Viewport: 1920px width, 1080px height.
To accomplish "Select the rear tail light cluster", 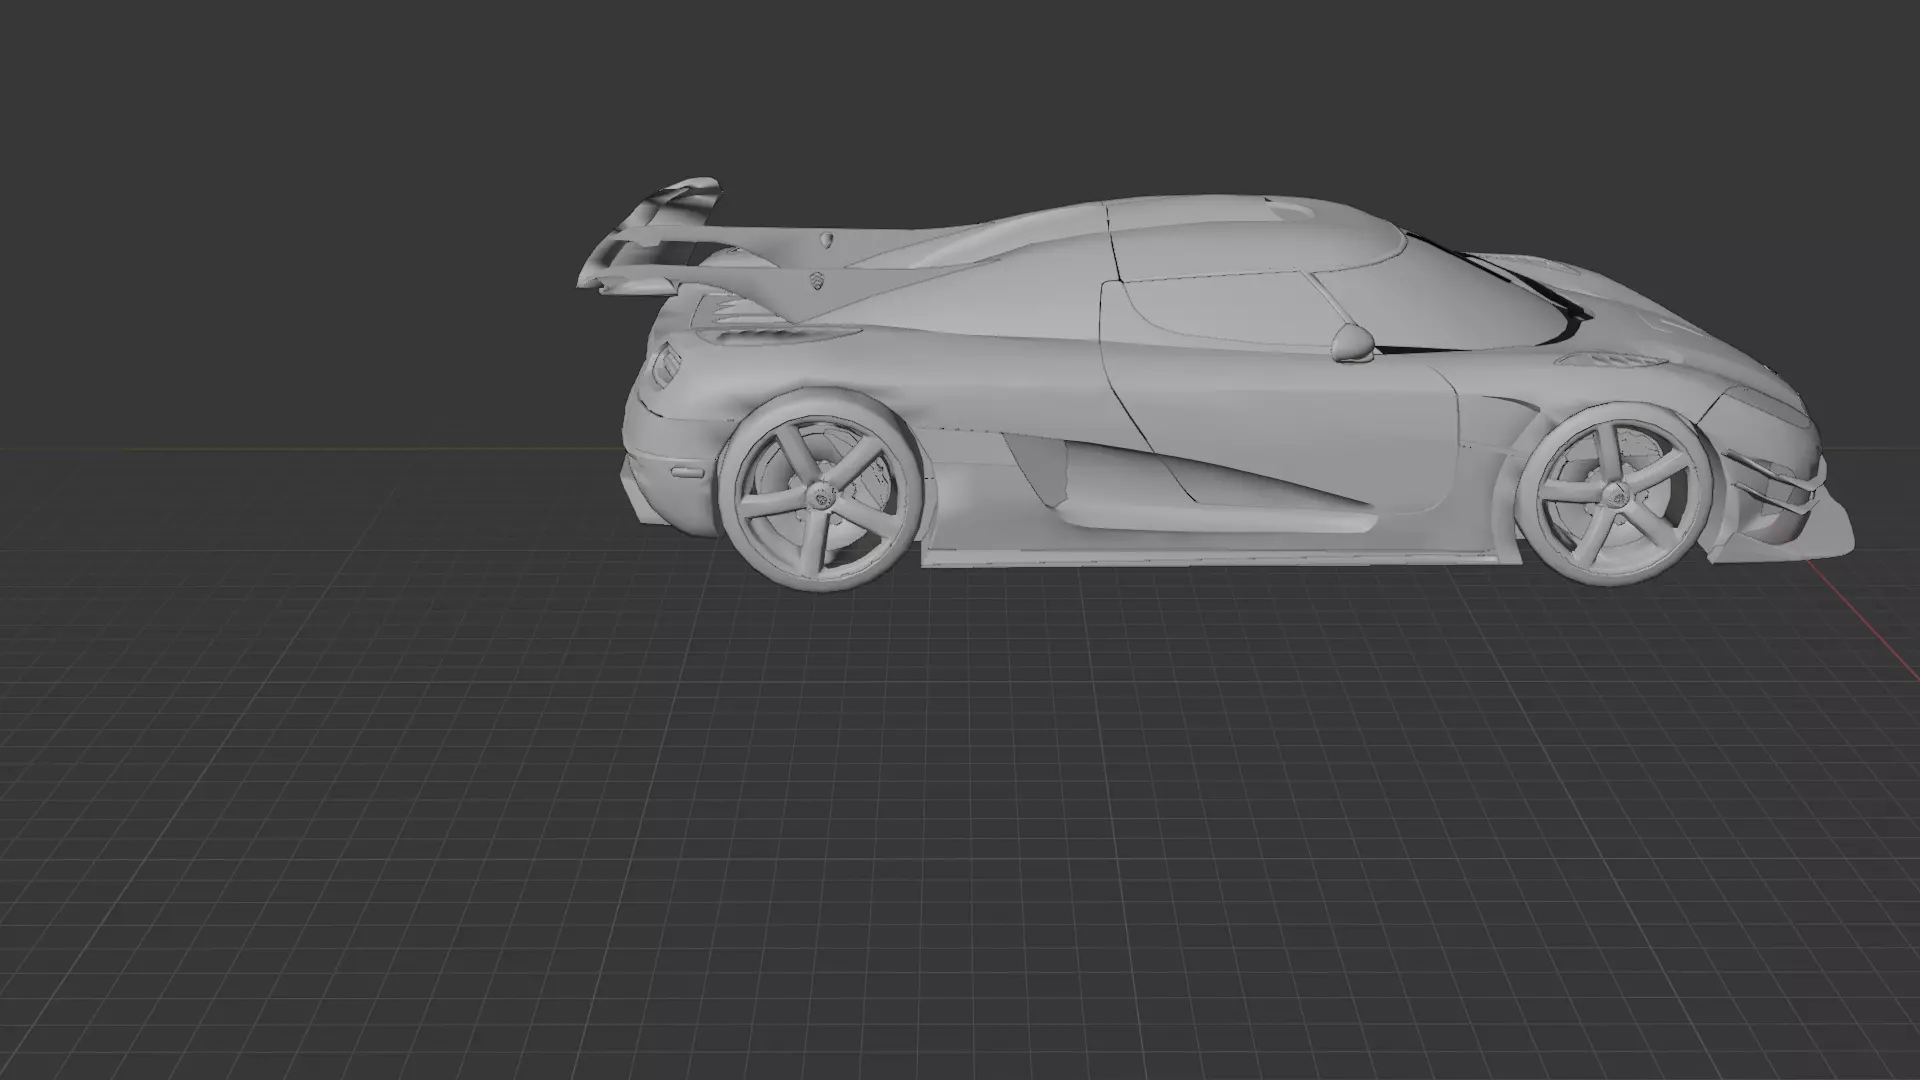I will click(667, 367).
